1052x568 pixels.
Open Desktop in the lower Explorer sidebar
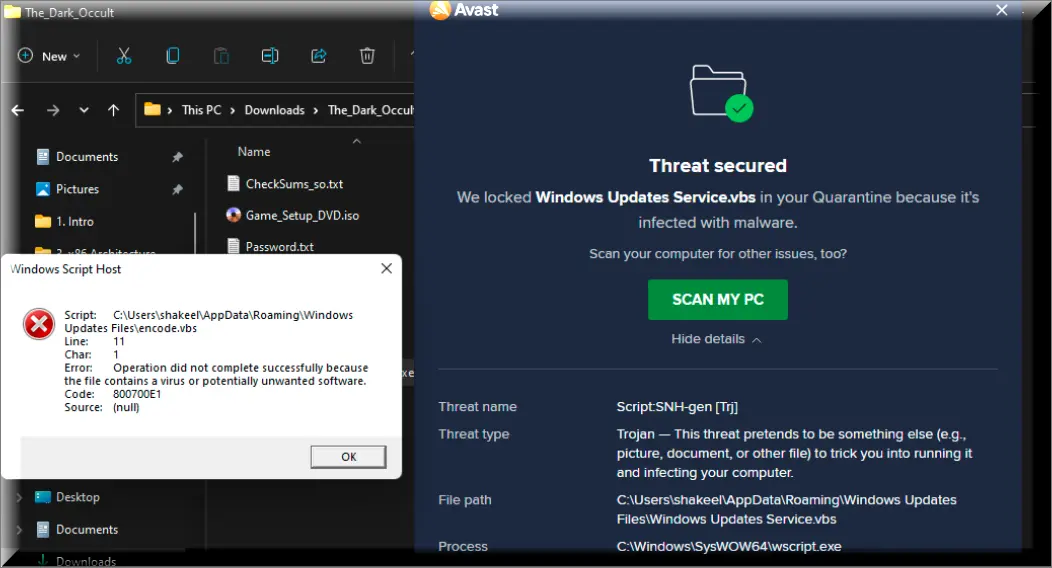pyautogui.click(x=77, y=497)
